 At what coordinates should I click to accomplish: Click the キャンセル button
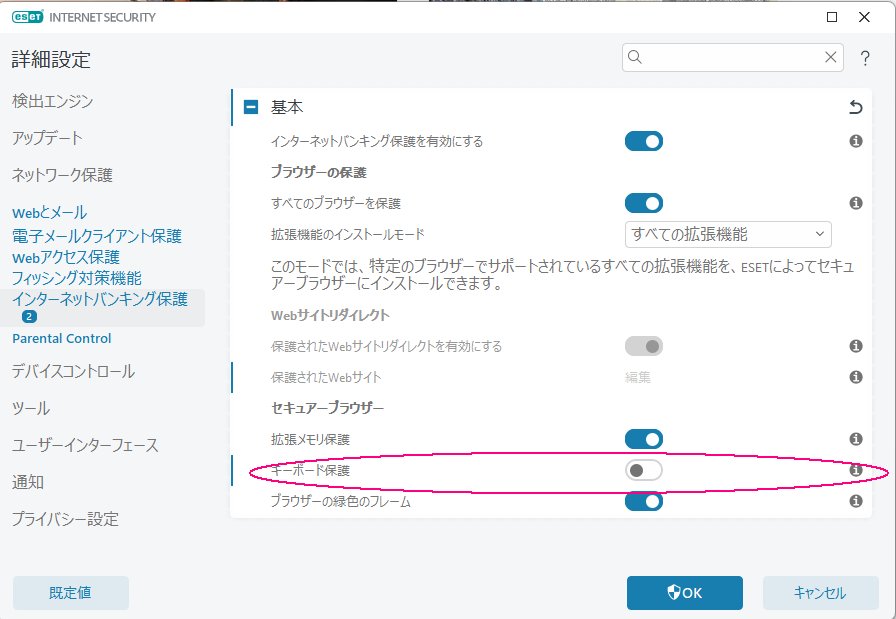(x=821, y=593)
